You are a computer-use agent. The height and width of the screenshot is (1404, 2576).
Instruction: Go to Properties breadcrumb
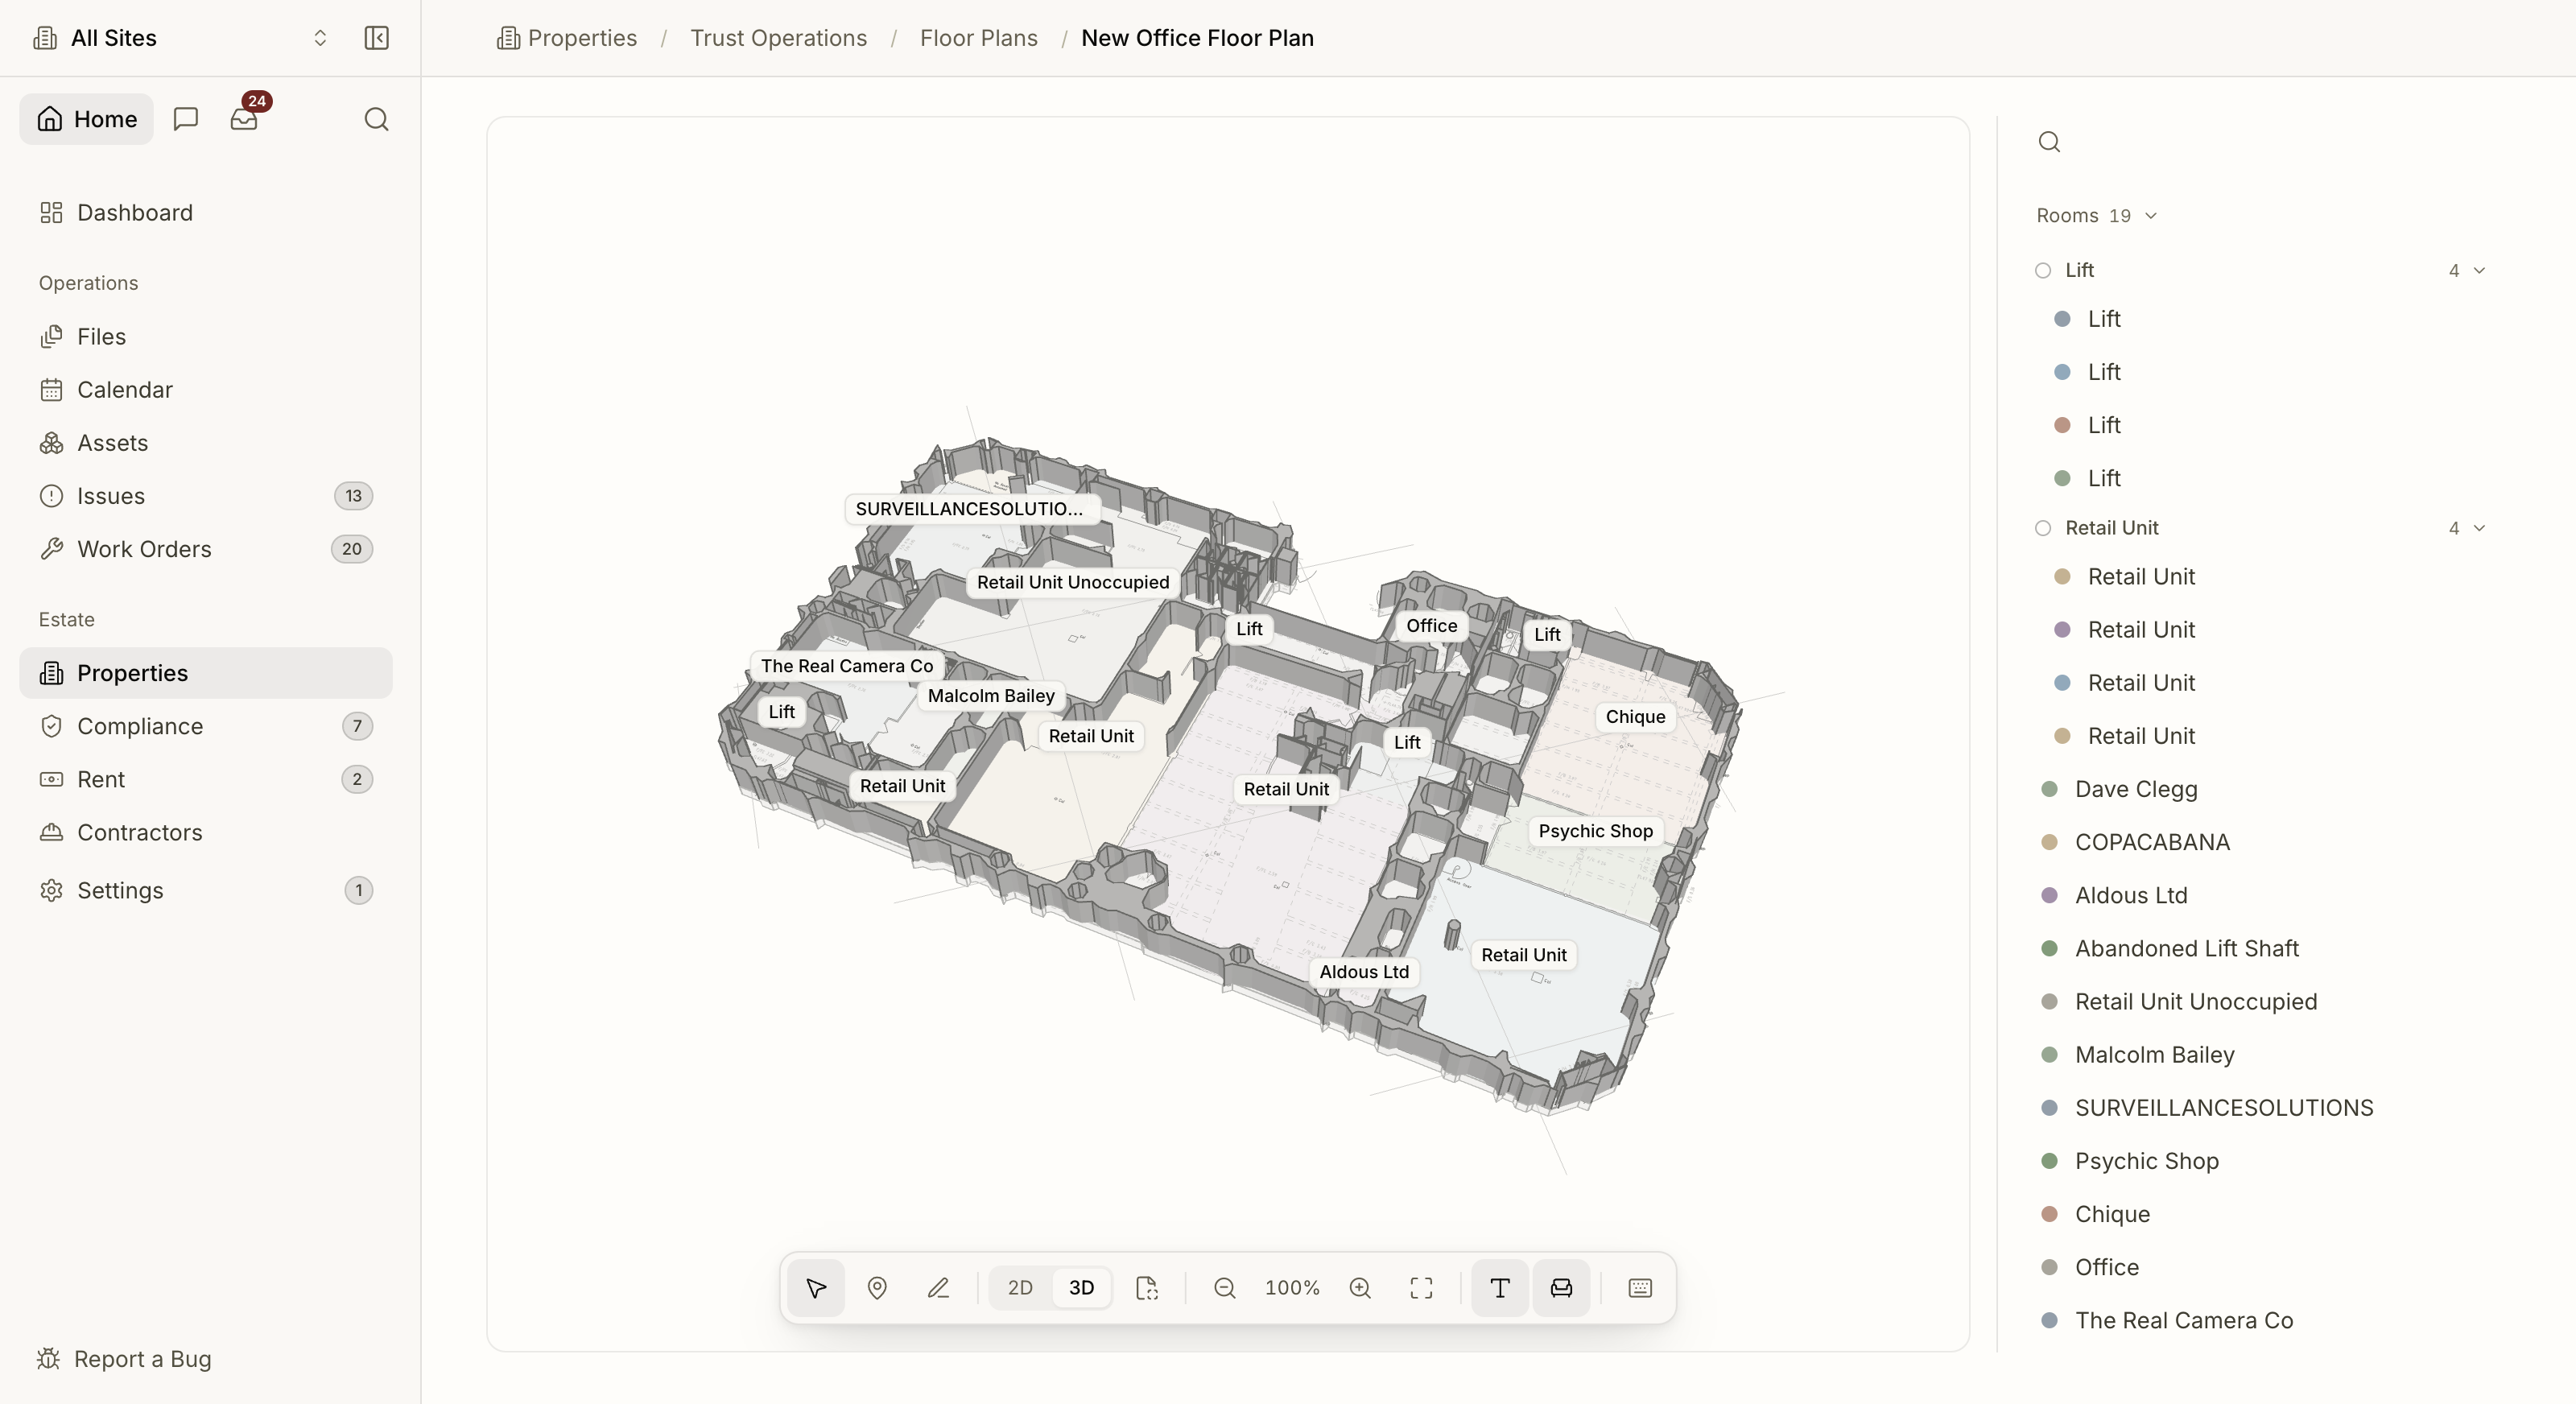coord(567,38)
